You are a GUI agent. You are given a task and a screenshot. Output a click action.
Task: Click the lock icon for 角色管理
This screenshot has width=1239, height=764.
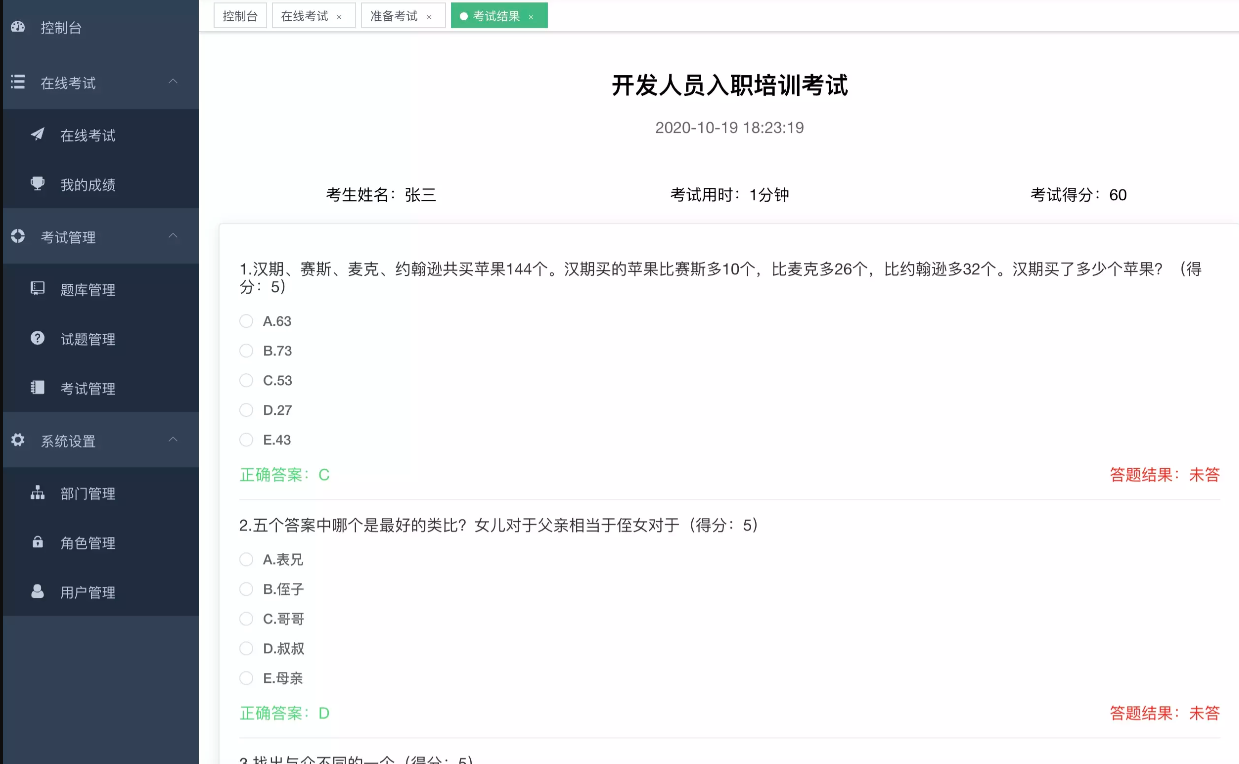[38, 542]
